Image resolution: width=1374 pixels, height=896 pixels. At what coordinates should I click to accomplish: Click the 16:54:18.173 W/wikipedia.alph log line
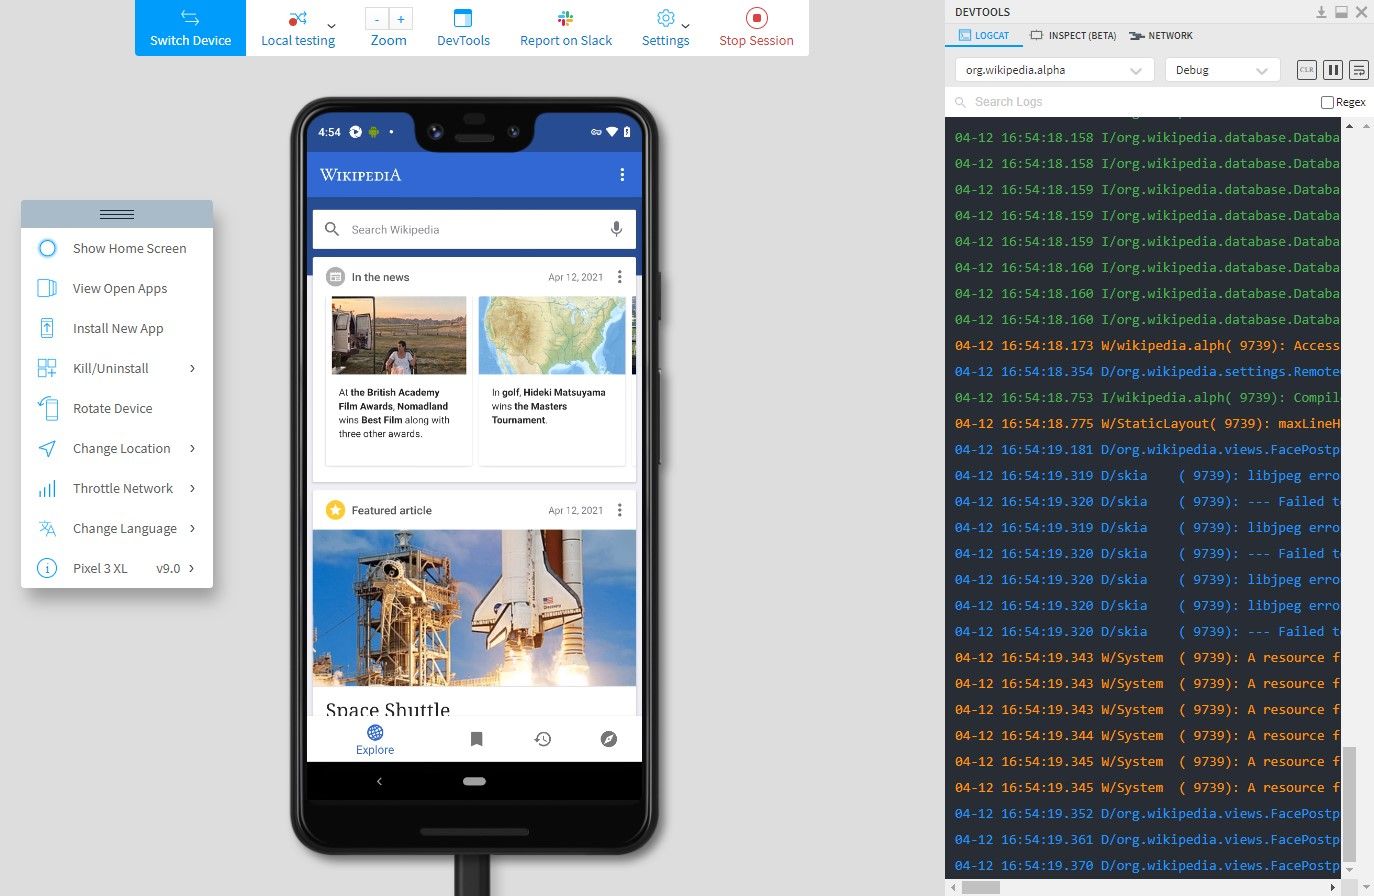pyautogui.click(x=1147, y=346)
